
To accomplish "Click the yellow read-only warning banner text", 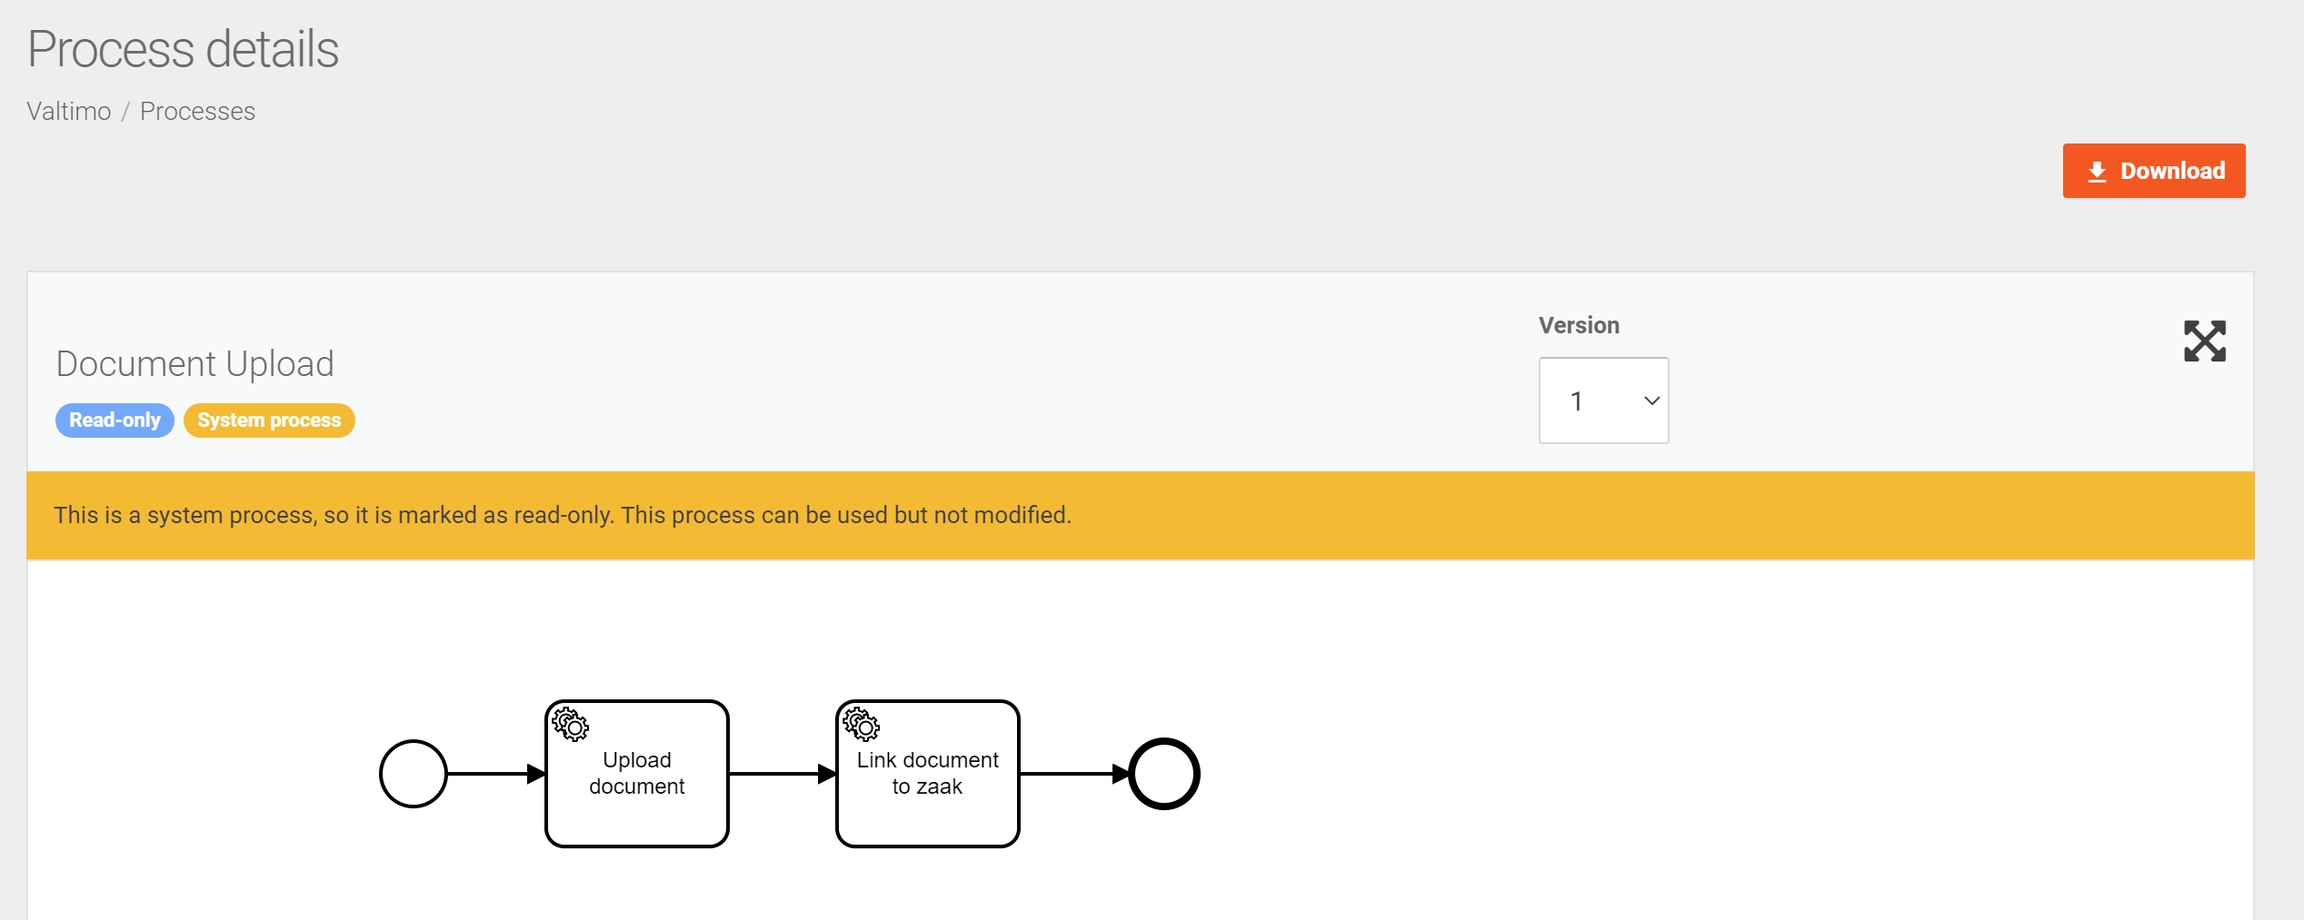I will point(562,515).
